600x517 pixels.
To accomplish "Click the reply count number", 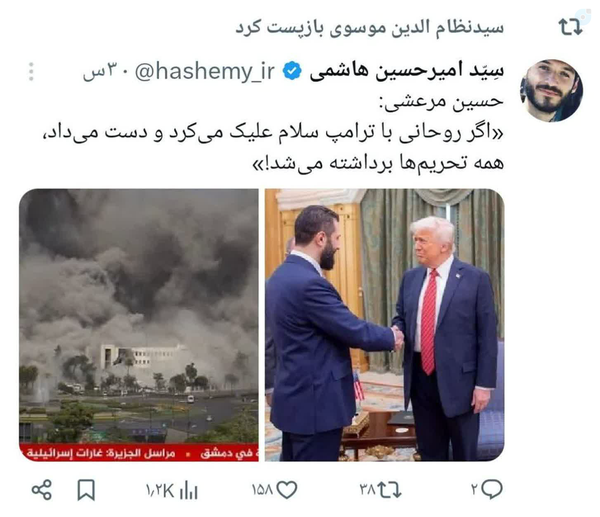I will pyautogui.click(x=475, y=489).
